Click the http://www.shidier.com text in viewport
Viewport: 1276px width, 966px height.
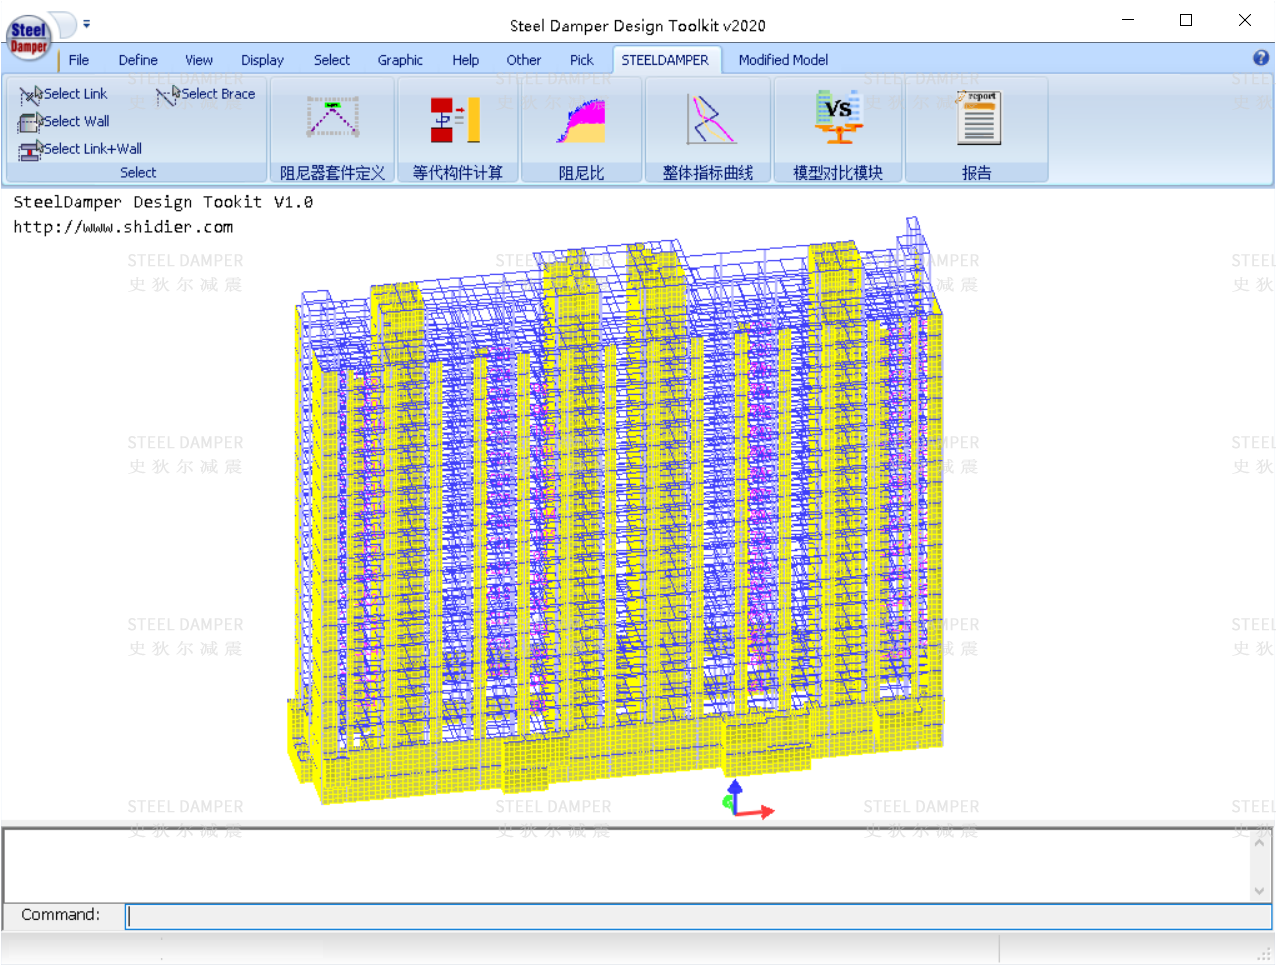tap(123, 227)
